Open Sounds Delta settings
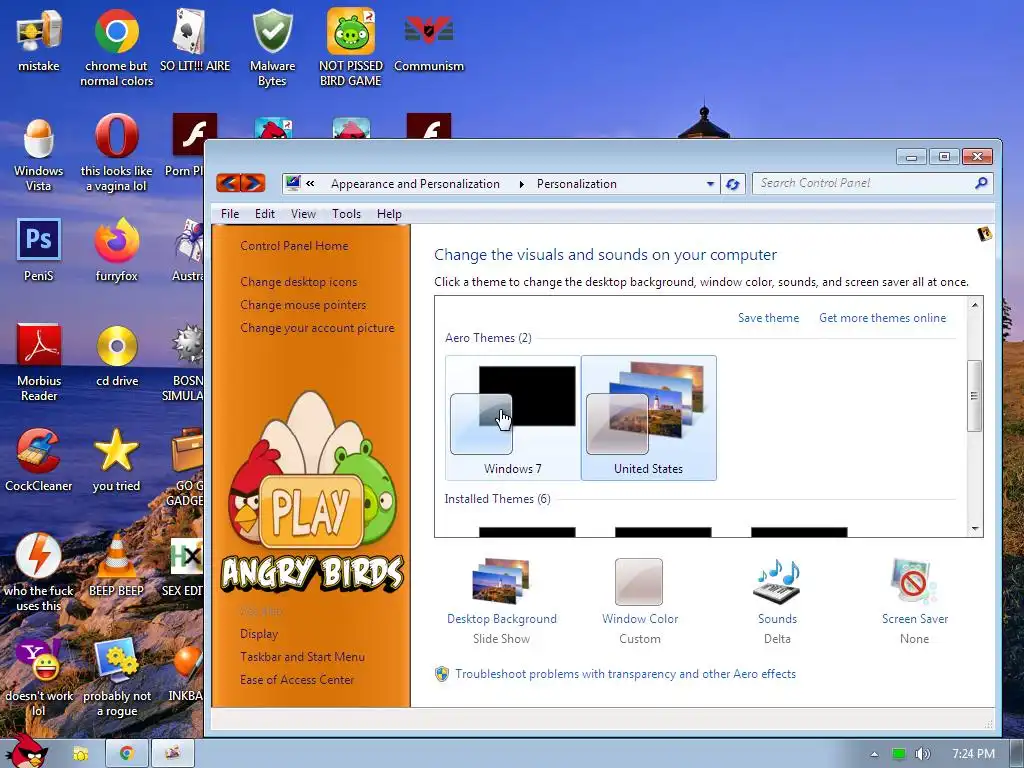 777,601
